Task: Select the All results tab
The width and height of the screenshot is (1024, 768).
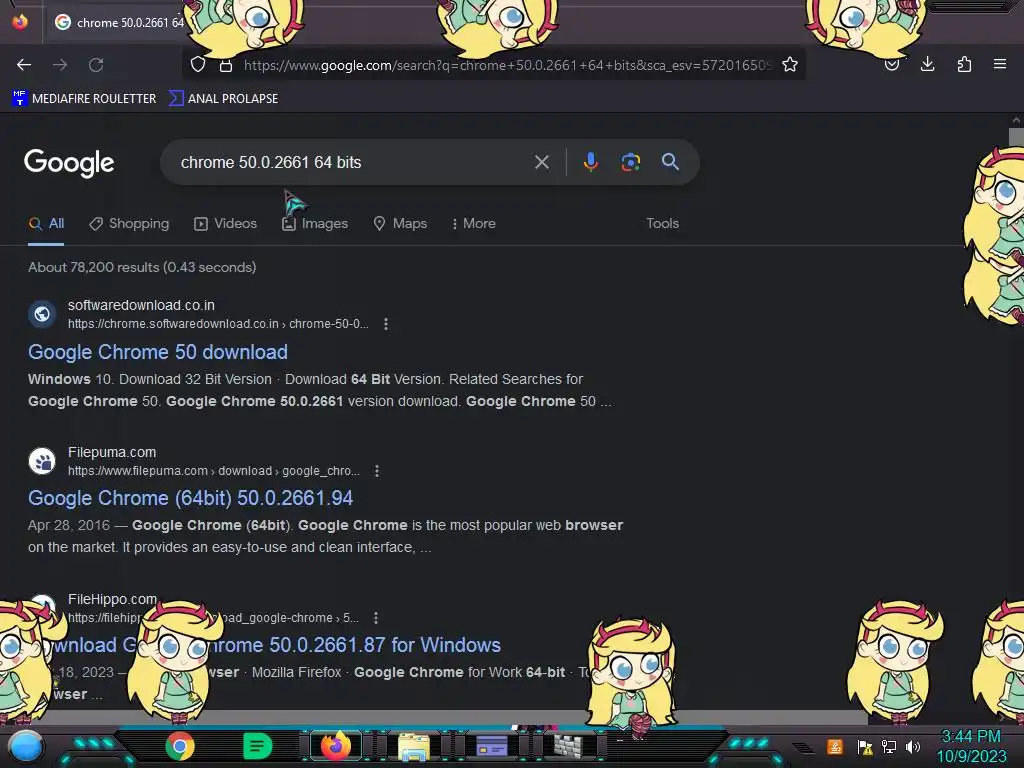Action: [x=46, y=223]
